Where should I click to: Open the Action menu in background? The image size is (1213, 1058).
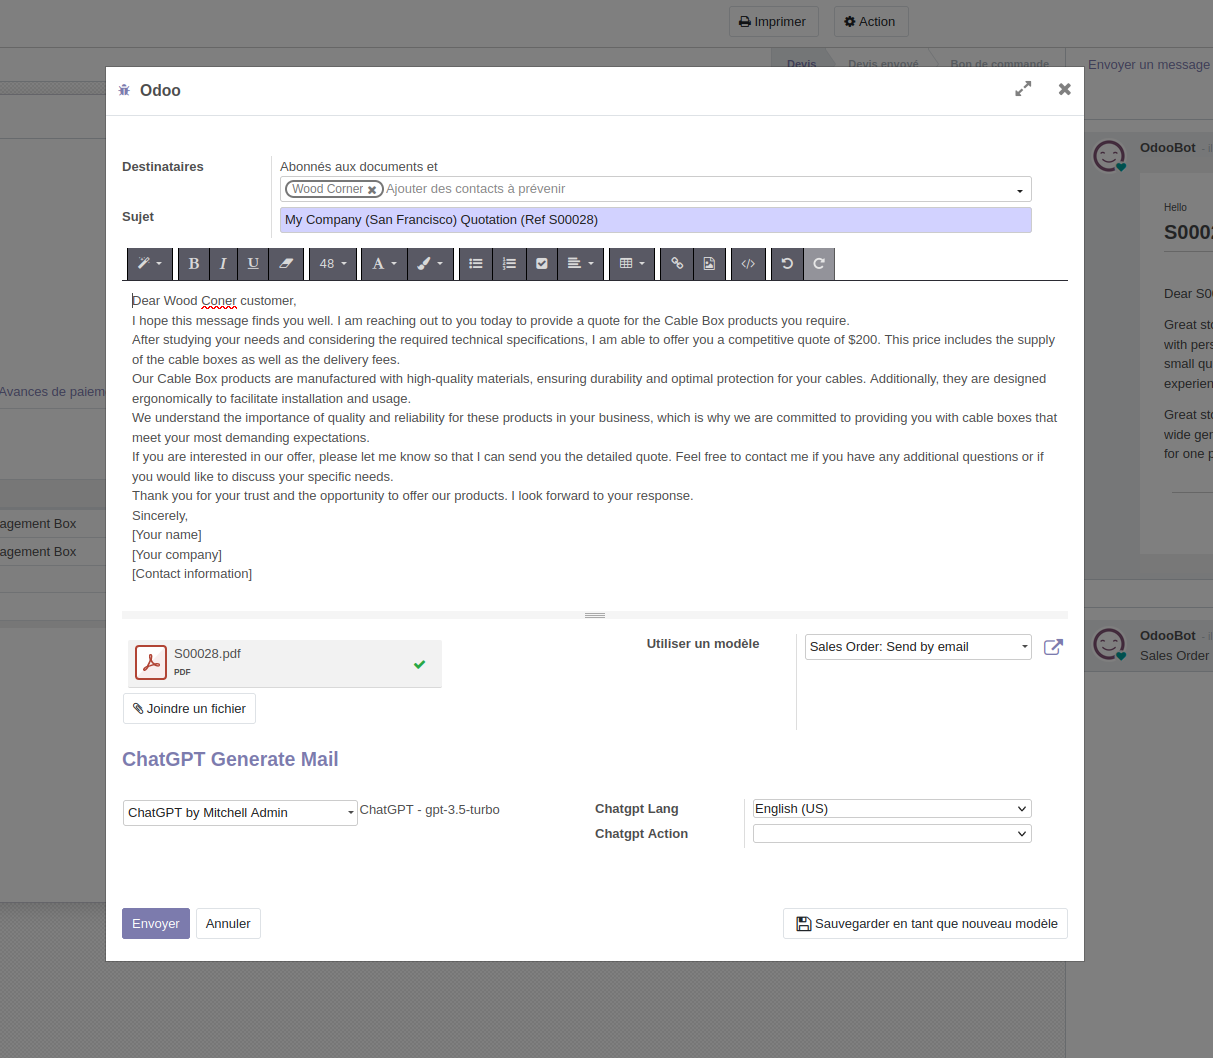(870, 22)
